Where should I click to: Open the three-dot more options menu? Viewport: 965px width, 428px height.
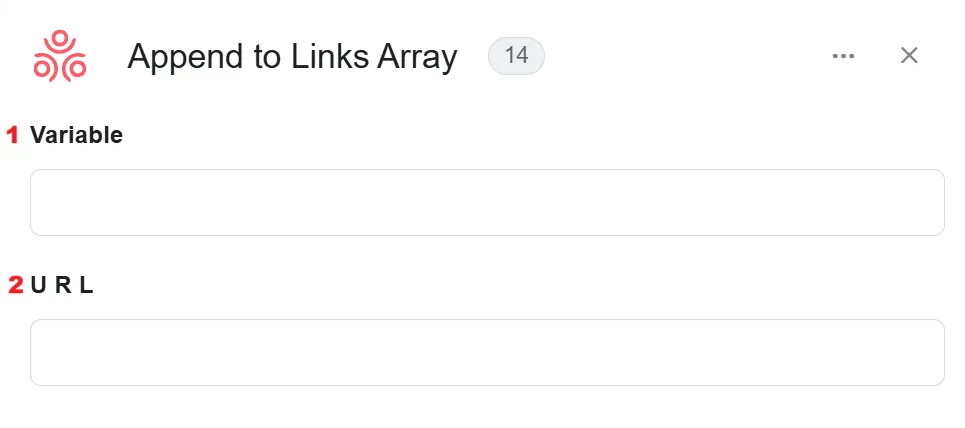[843, 56]
